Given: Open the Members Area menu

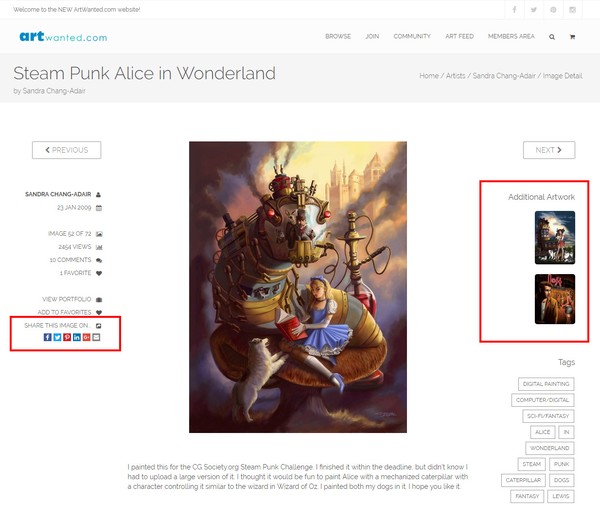Looking at the screenshot, I should pyautogui.click(x=511, y=36).
